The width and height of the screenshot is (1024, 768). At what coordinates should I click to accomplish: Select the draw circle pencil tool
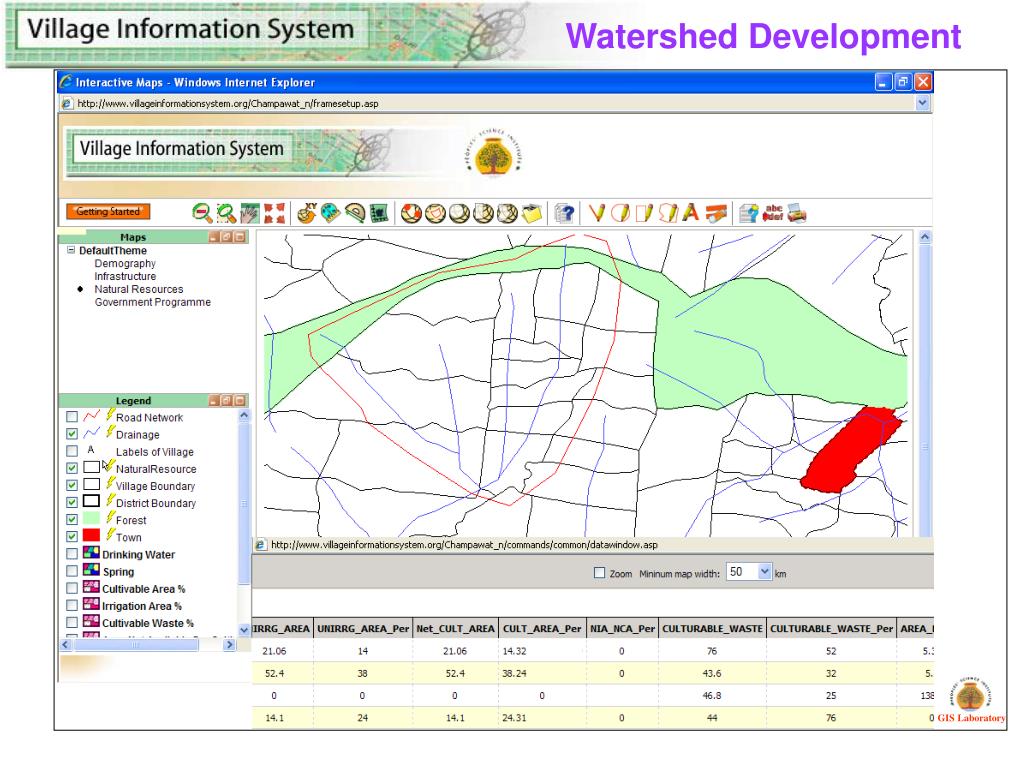tap(620, 213)
